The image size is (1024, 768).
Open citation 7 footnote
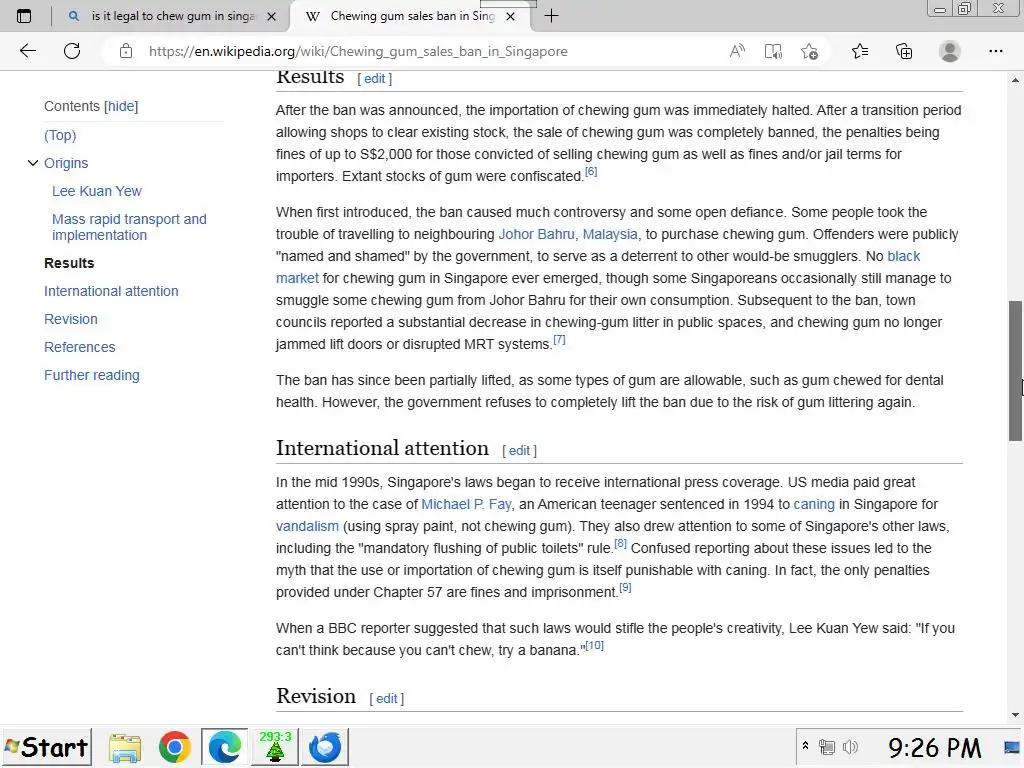click(560, 340)
